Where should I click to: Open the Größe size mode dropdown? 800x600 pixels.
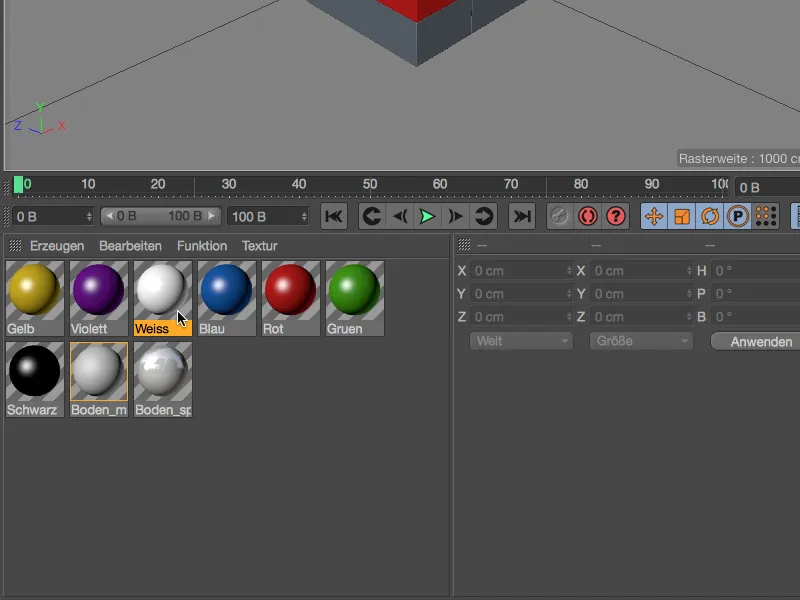(x=641, y=341)
